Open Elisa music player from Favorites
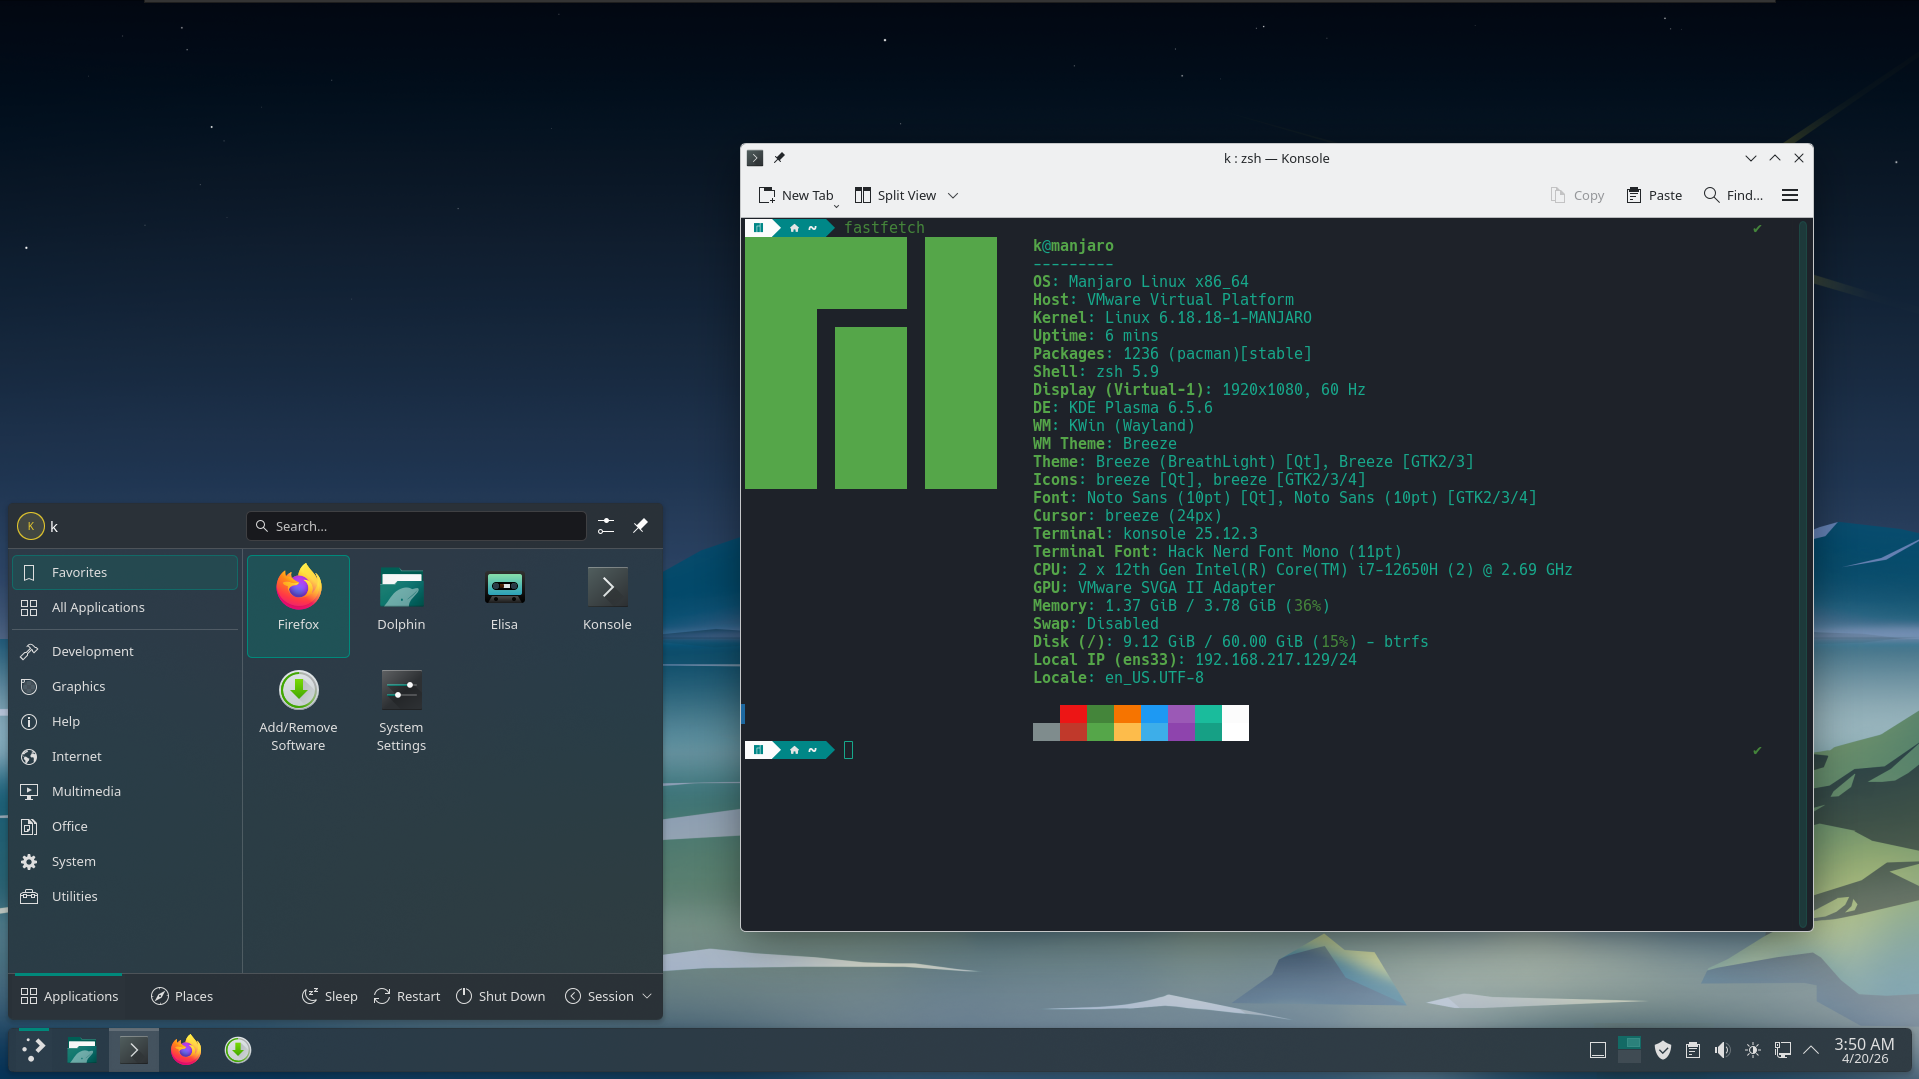 click(504, 605)
